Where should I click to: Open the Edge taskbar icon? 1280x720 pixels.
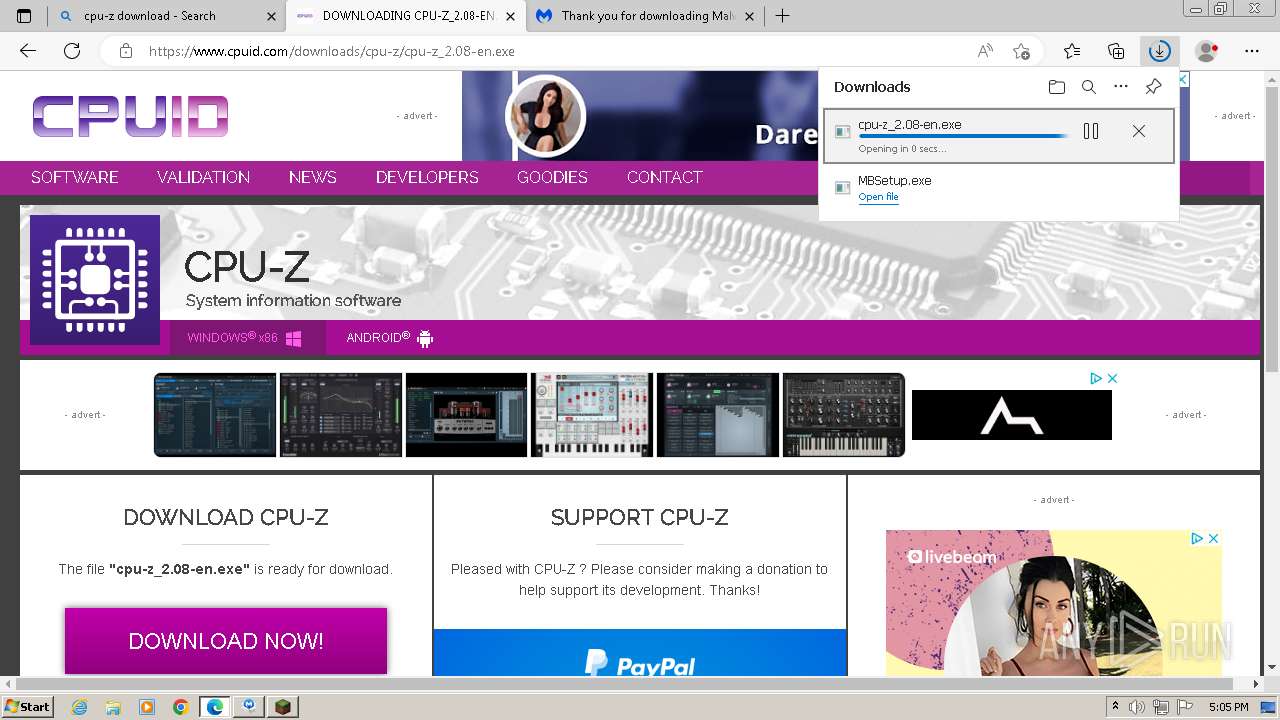pos(215,707)
